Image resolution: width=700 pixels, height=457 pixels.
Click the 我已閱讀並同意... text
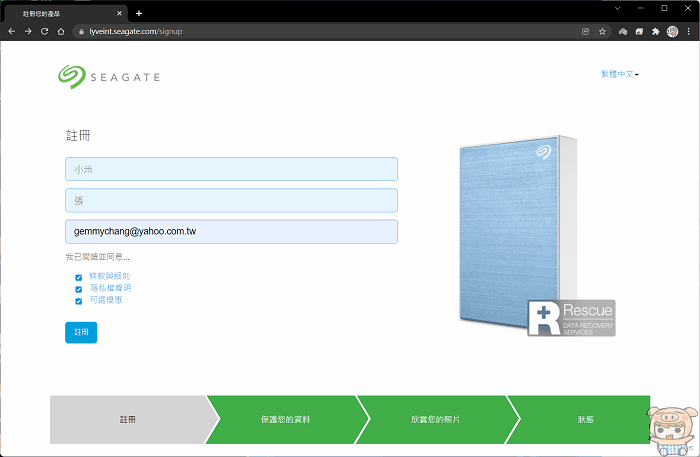(97, 257)
